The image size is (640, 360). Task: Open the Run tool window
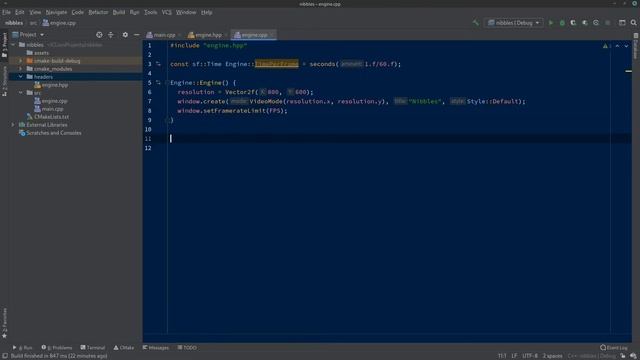(22, 348)
